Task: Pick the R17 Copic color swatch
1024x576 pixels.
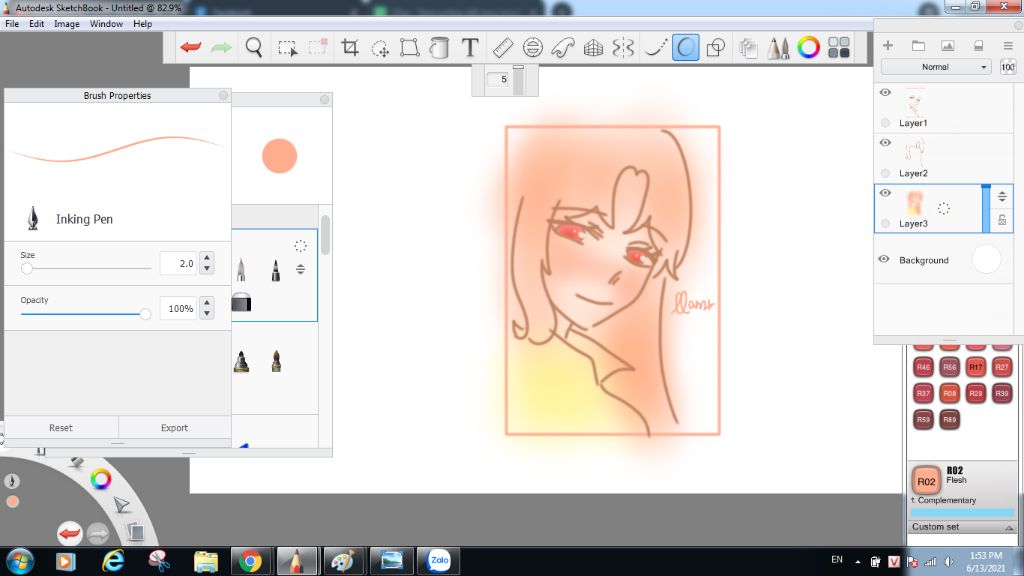Action: pyautogui.click(x=976, y=367)
